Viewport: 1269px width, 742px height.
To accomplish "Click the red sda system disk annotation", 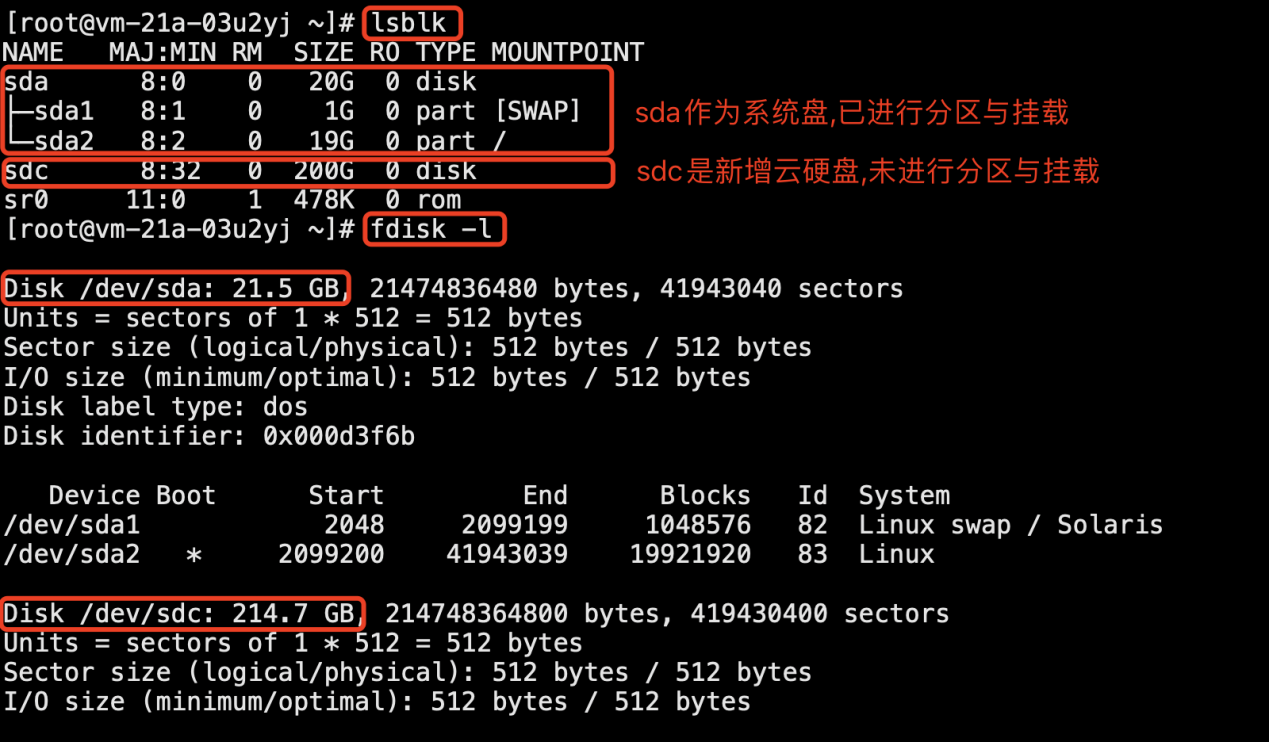I will tap(852, 112).
